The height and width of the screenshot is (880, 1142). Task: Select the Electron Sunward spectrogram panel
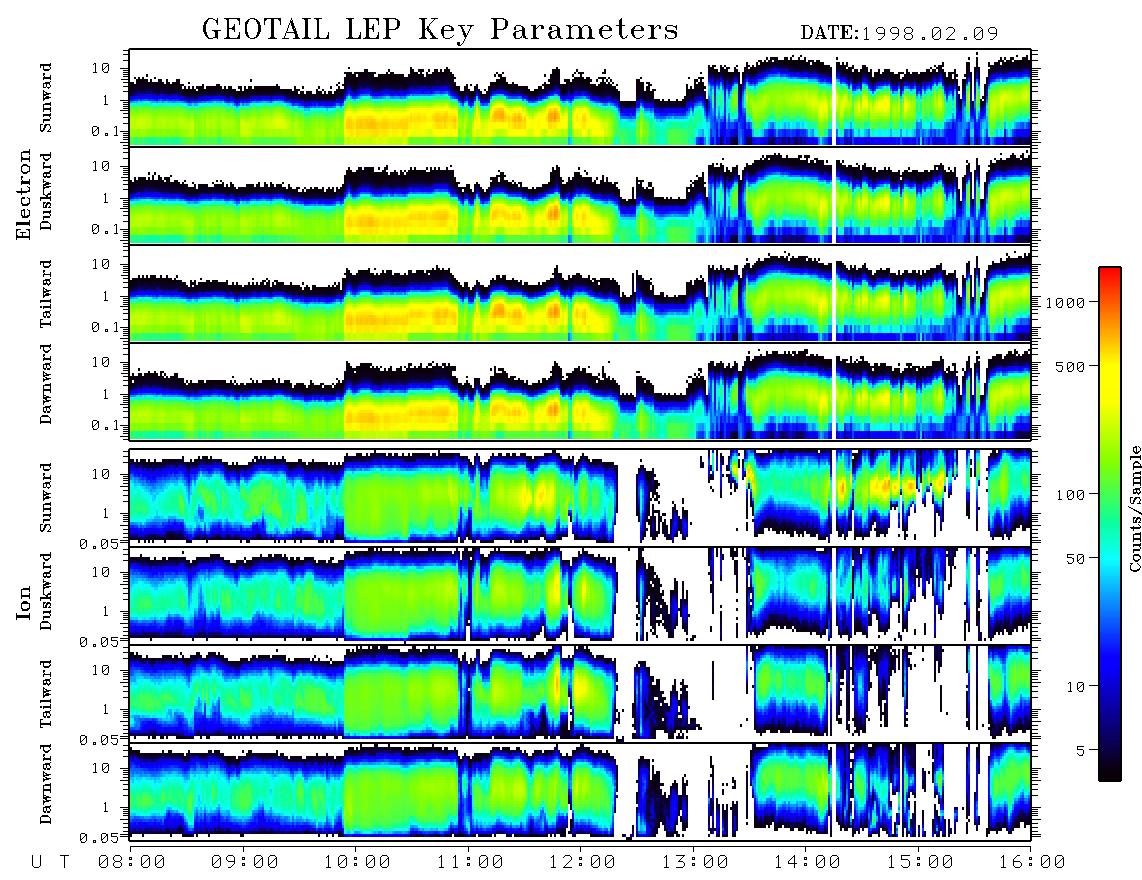(580, 97)
